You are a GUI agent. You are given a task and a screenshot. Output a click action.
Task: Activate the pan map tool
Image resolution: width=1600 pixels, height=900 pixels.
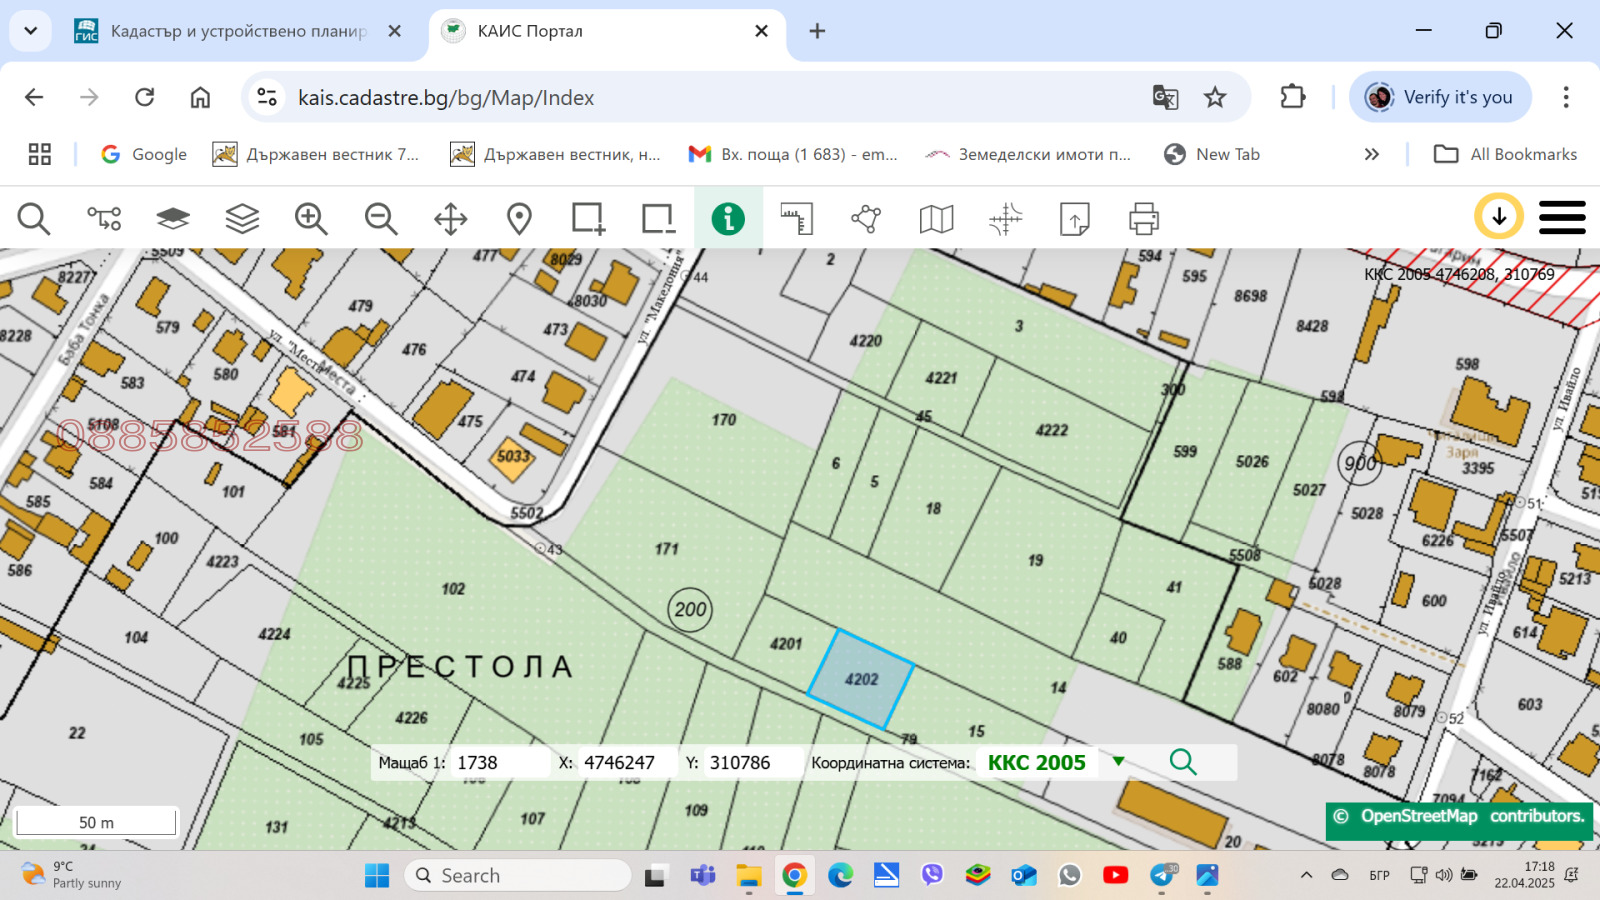[449, 218]
